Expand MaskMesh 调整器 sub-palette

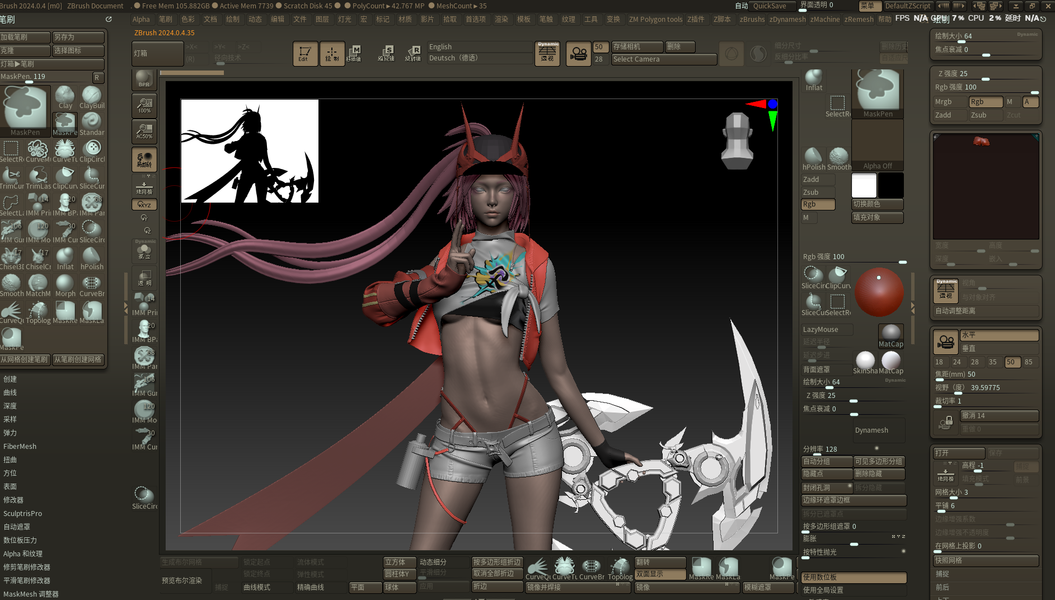click(31, 594)
